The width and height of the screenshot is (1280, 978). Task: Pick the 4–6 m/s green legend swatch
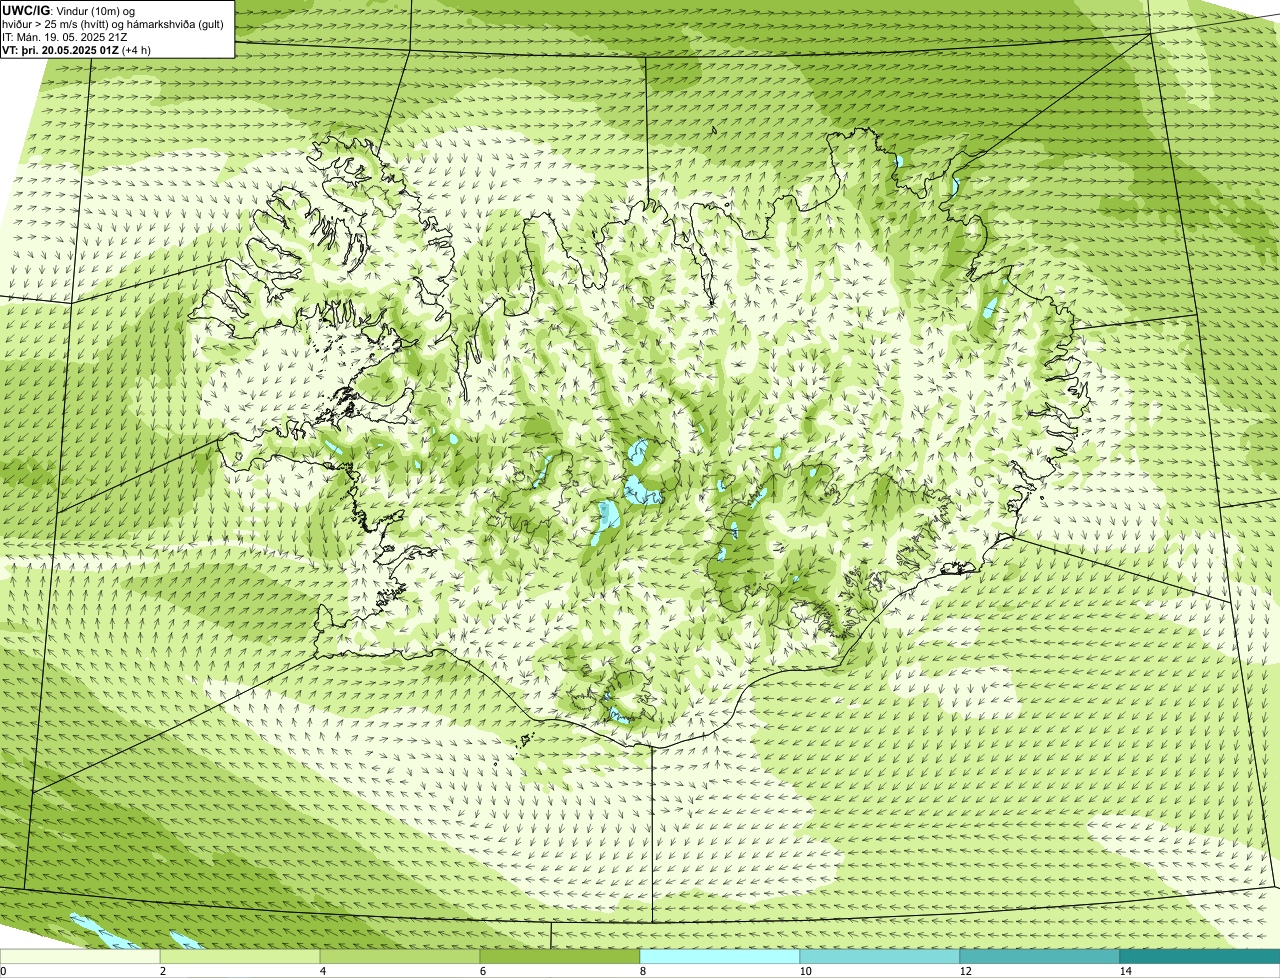click(400, 956)
